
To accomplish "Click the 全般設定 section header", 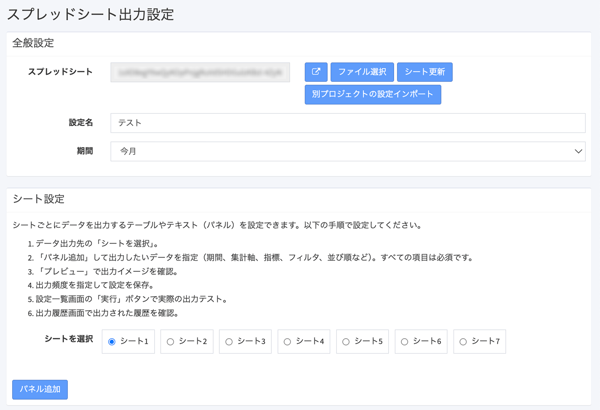I will point(33,43).
